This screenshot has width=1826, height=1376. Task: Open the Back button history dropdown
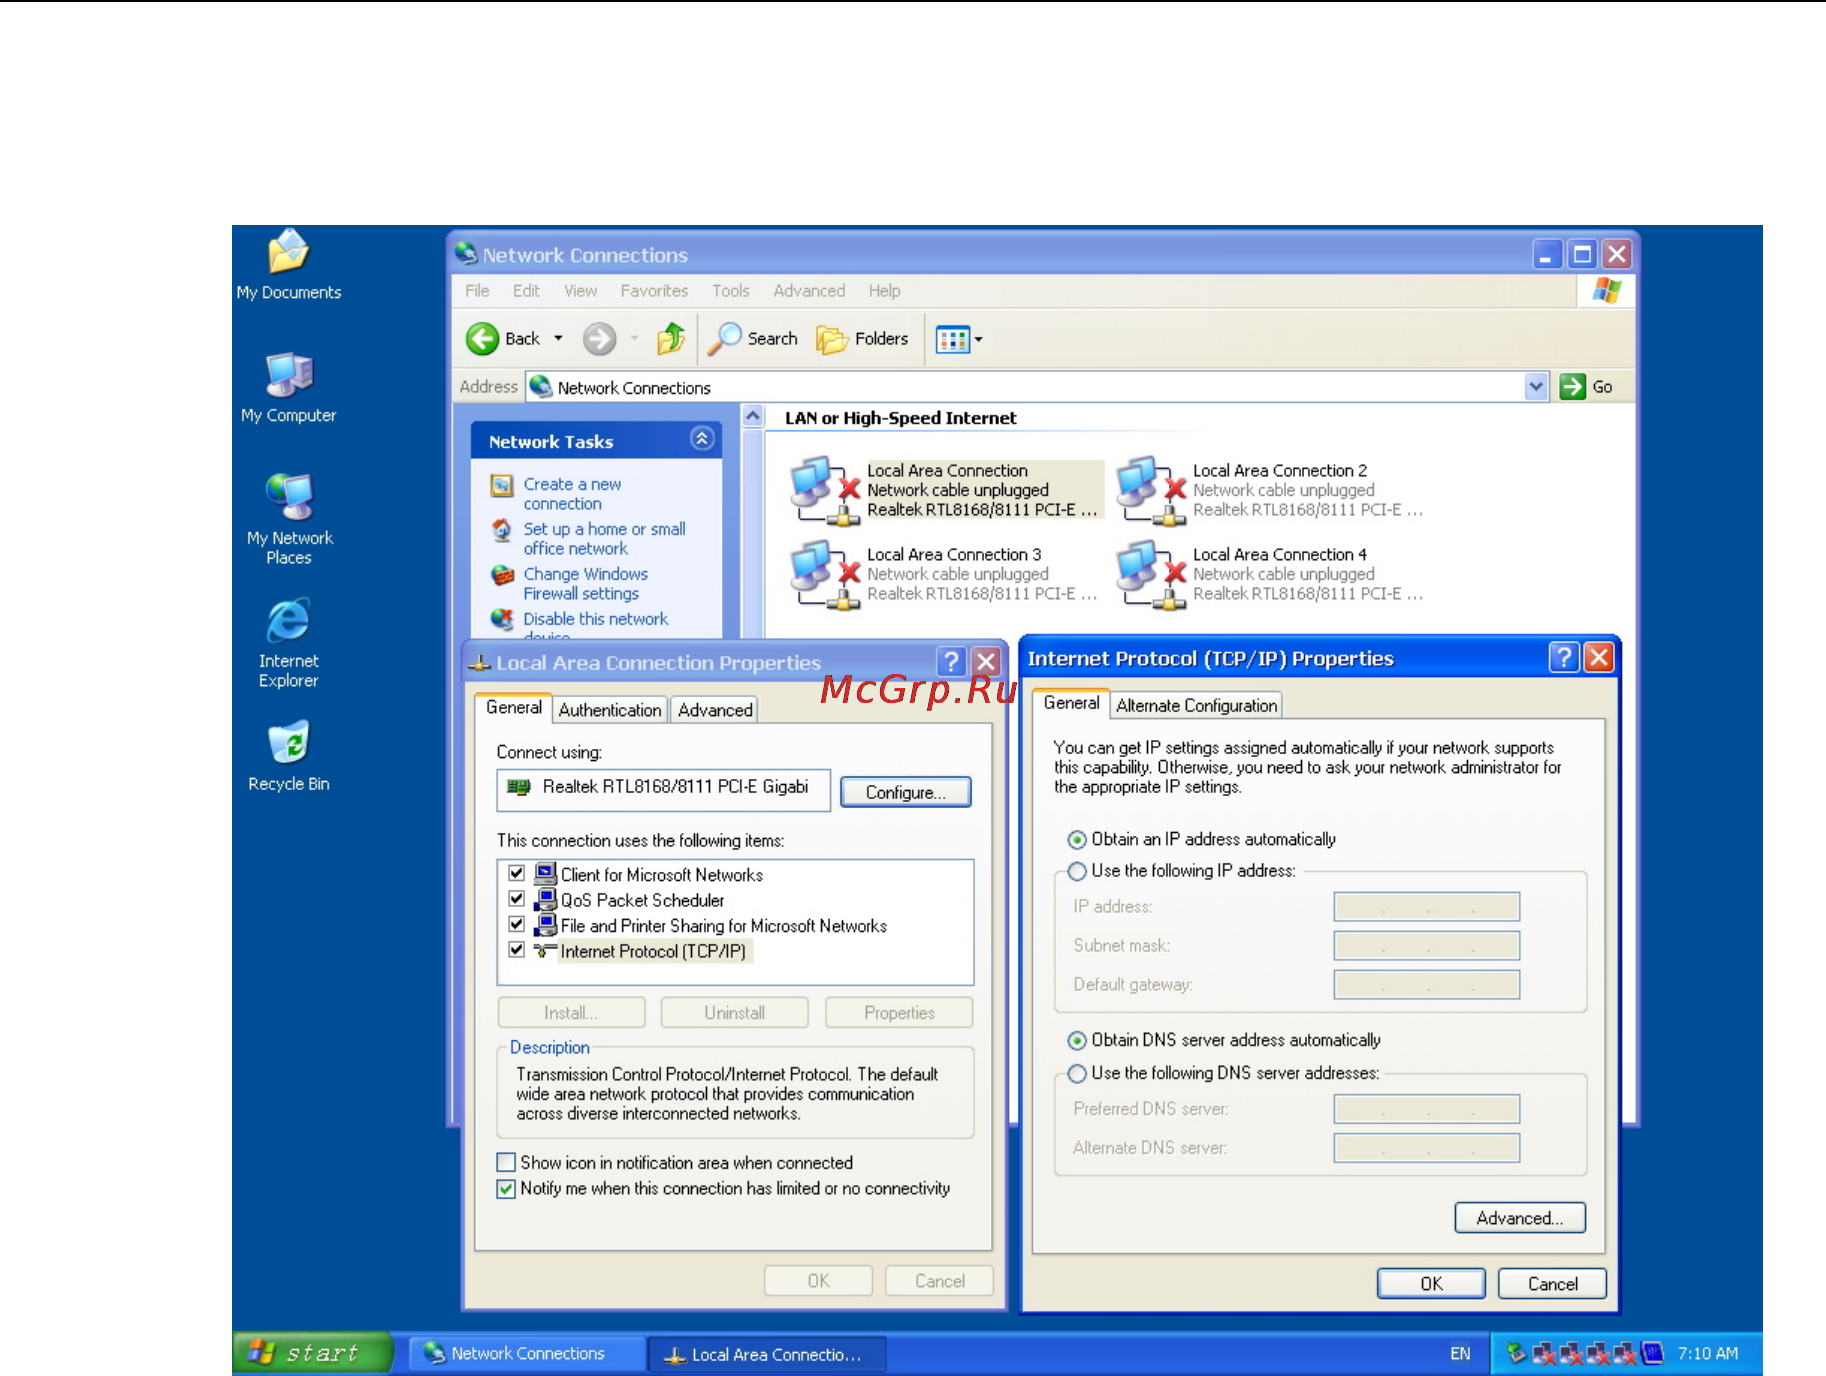tap(558, 339)
